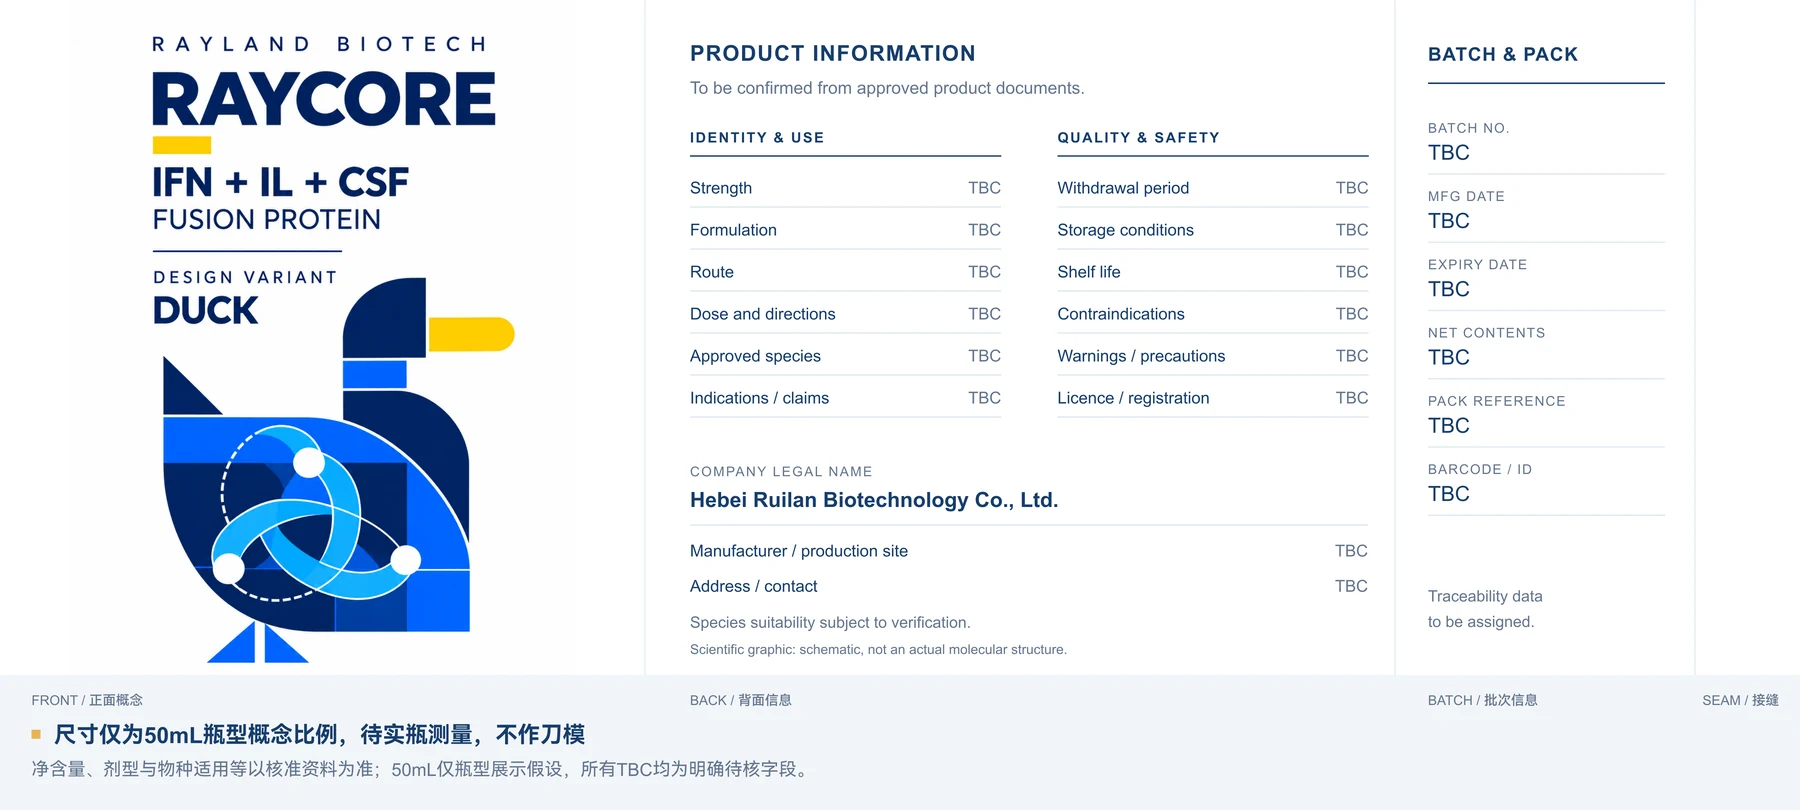Click the duck illustration graphic
Screen dimensions: 1800x810
pyautogui.click(x=339, y=470)
